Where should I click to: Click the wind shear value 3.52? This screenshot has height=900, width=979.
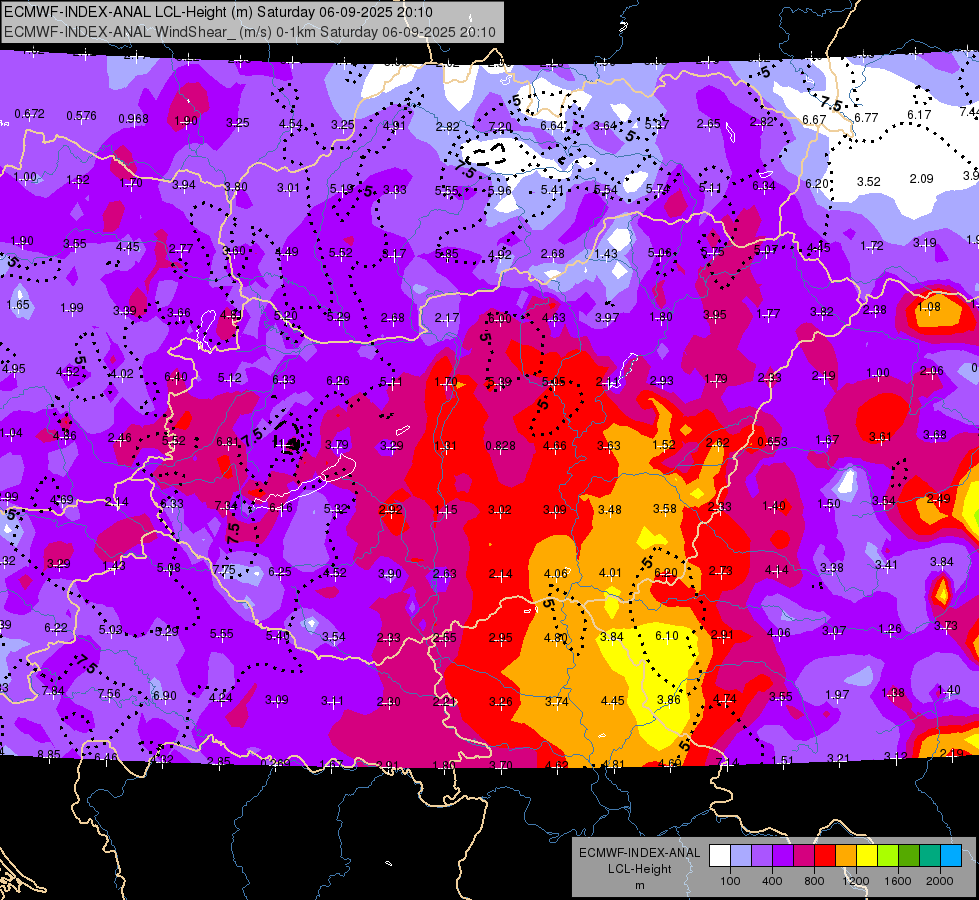[868, 181]
